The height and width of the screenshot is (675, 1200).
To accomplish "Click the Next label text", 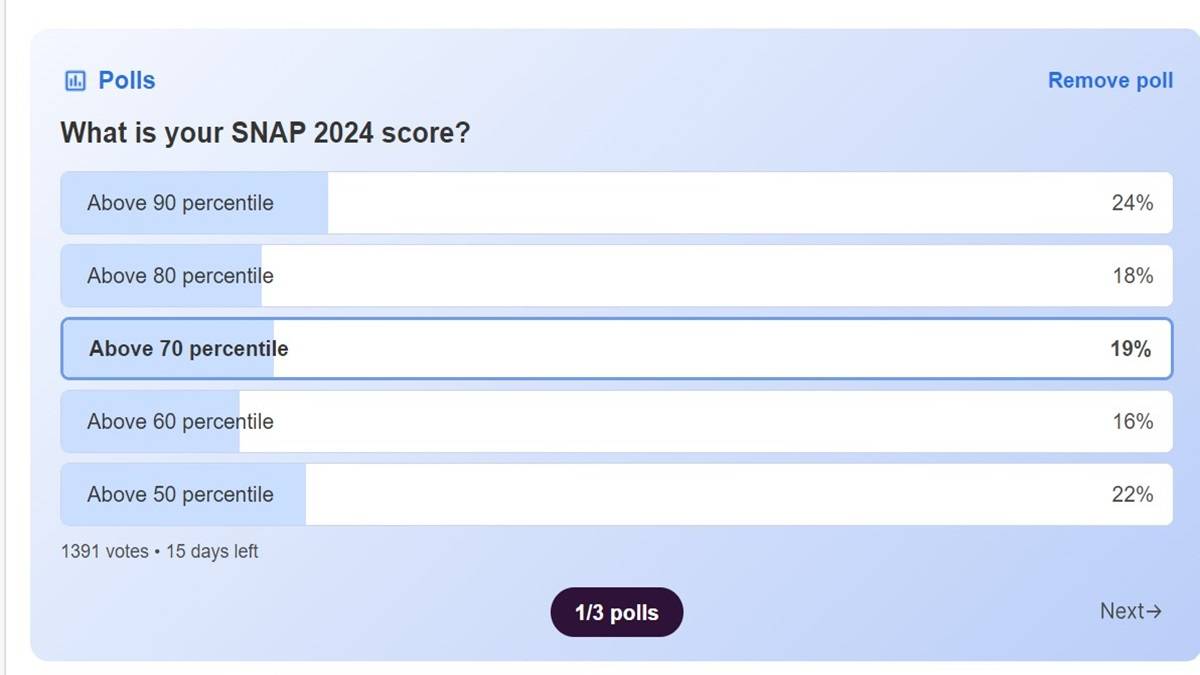I will click(1124, 611).
